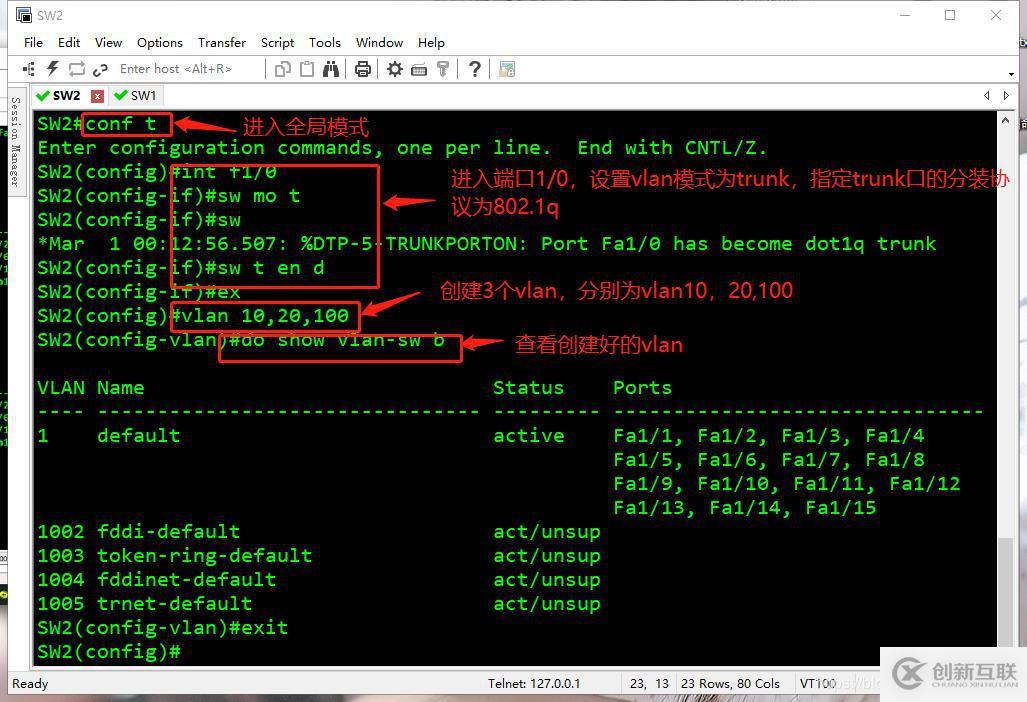The image size is (1027, 702).
Task: Click the Status column header
Action: 528,388
